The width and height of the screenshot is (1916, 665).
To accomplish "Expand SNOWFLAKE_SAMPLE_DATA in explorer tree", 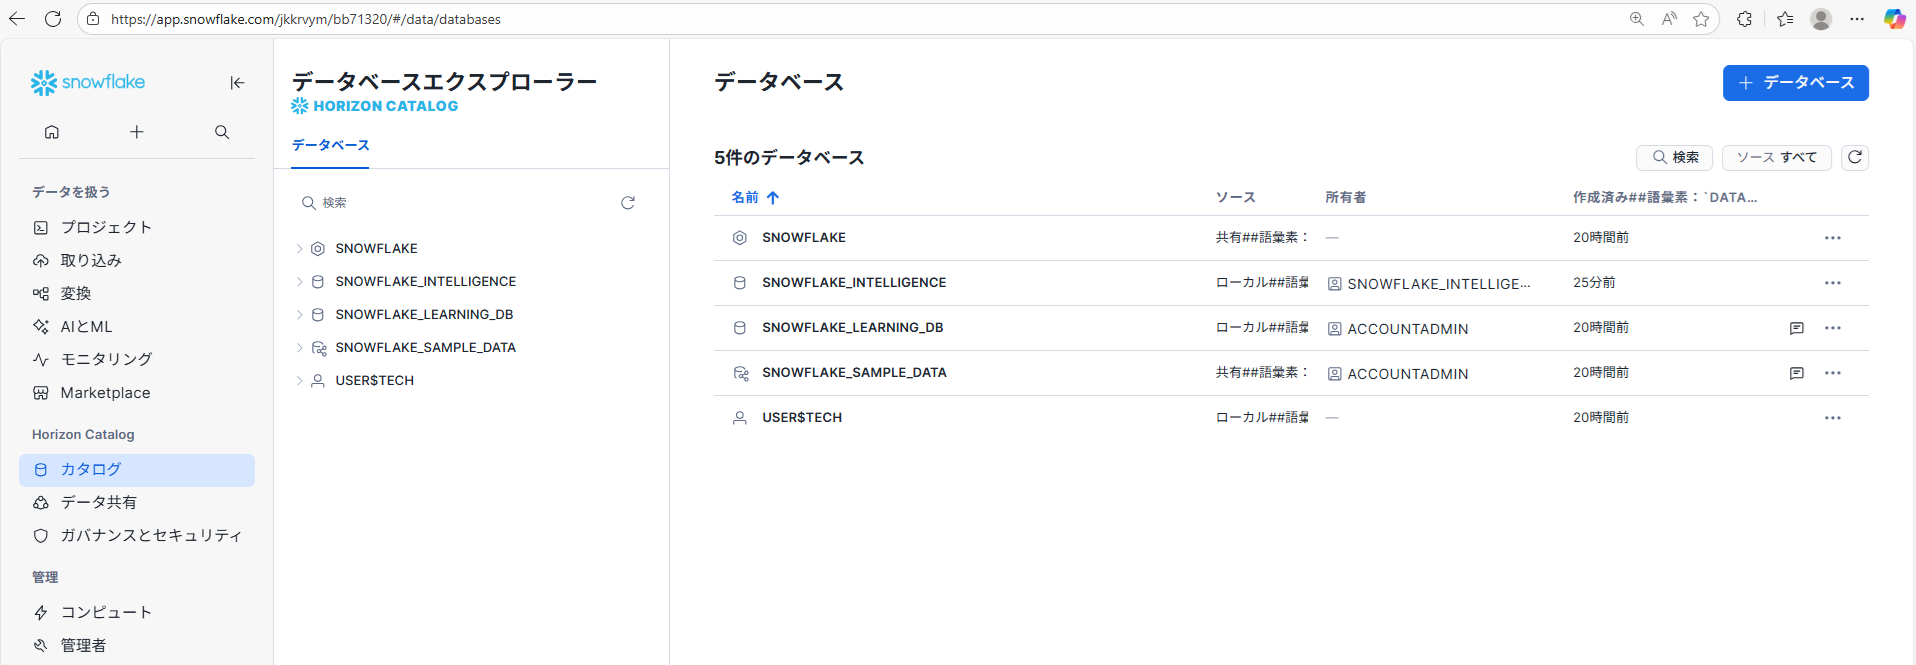I will tap(299, 348).
